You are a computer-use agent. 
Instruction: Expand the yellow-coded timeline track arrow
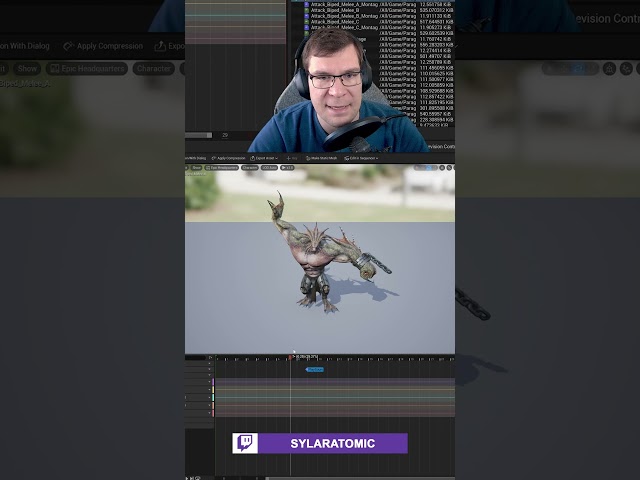pos(209,389)
